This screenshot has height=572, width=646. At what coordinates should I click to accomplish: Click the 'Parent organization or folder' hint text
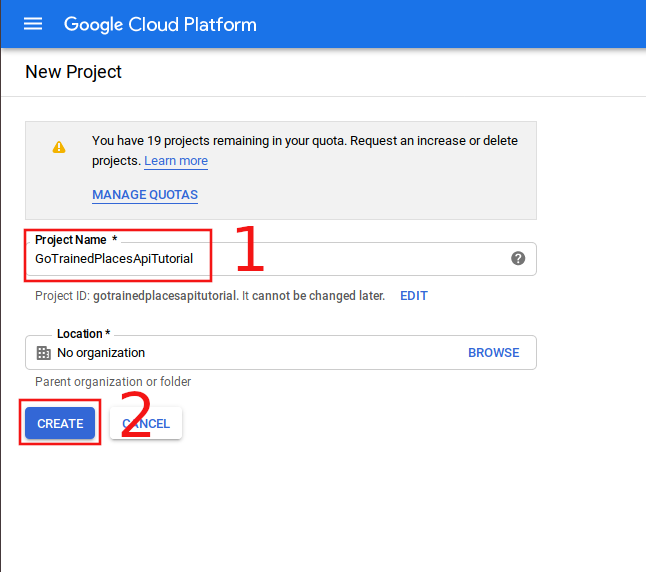pos(113,382)
